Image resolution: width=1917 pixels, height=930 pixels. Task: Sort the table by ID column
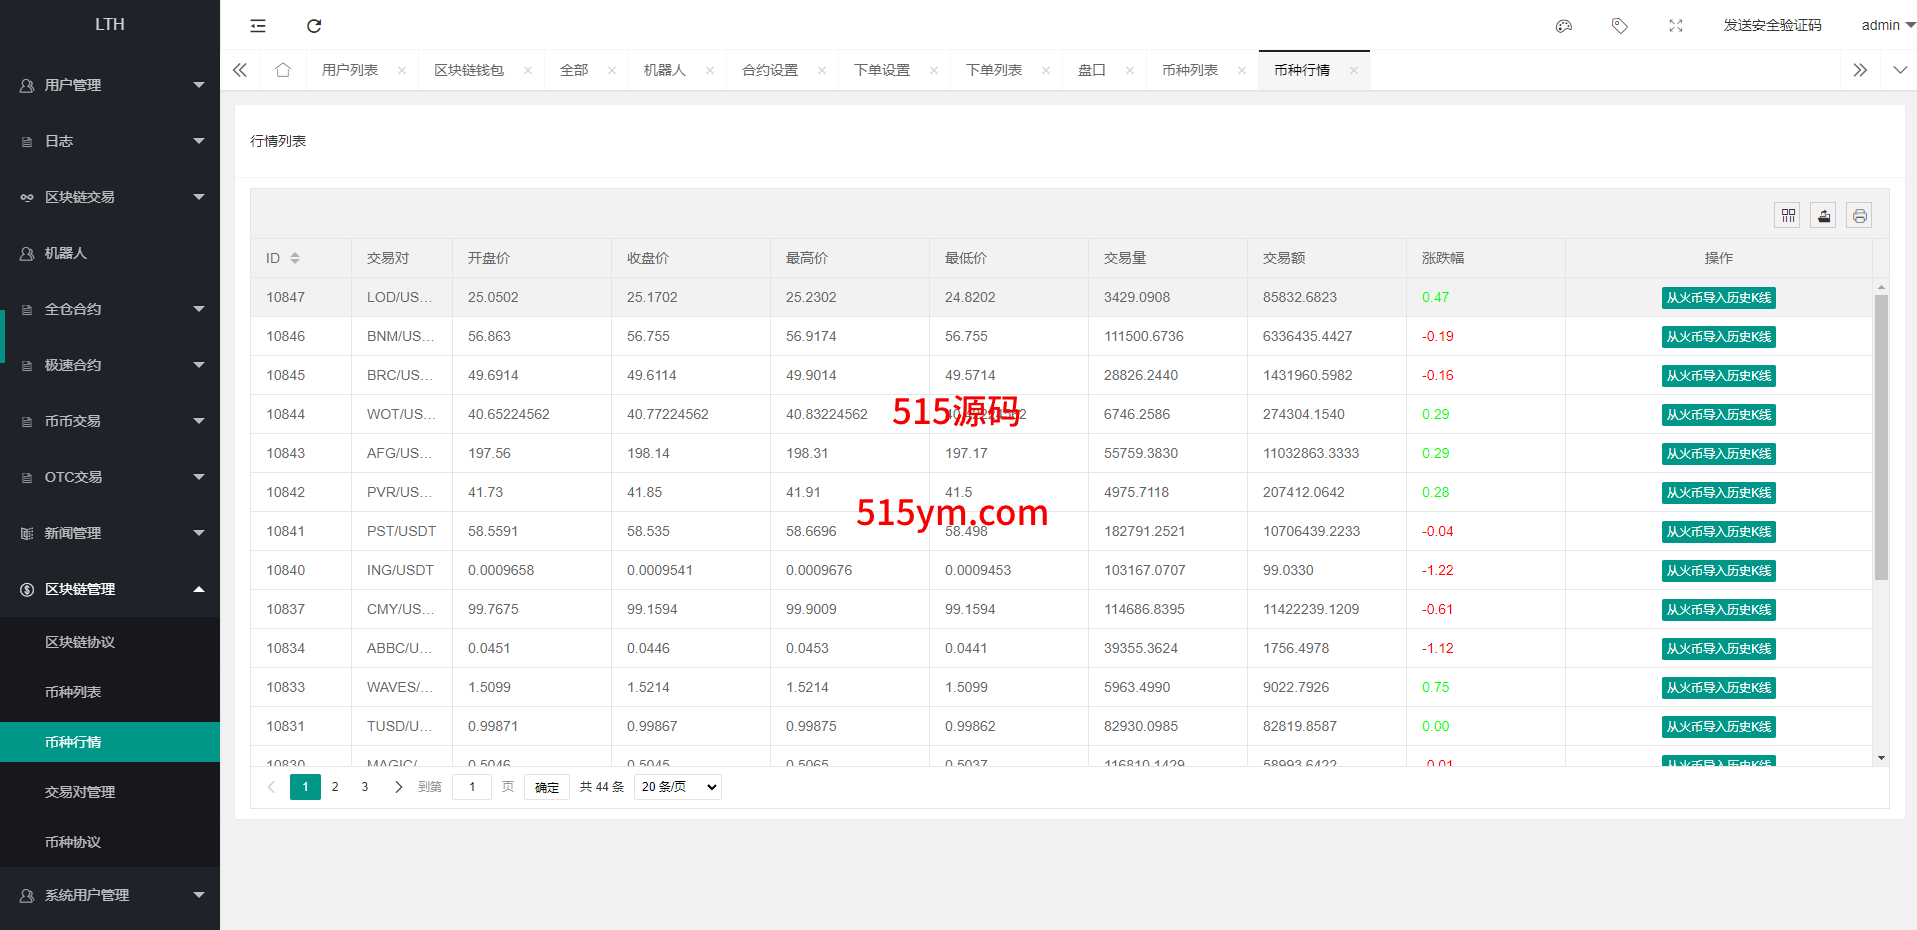[x=295, y=258]
